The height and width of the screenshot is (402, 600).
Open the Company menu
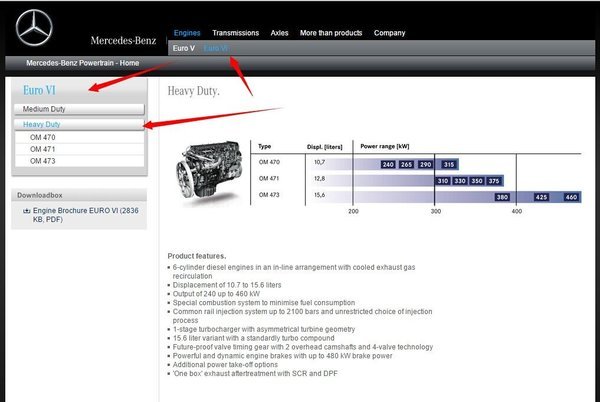coord(389,33)
